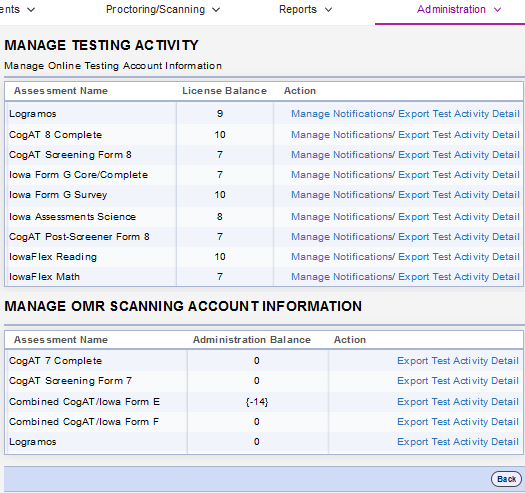Open Manage Notifications link for Iowa Form G Survey
The image size is (525, 493).
tap(343, 195)
